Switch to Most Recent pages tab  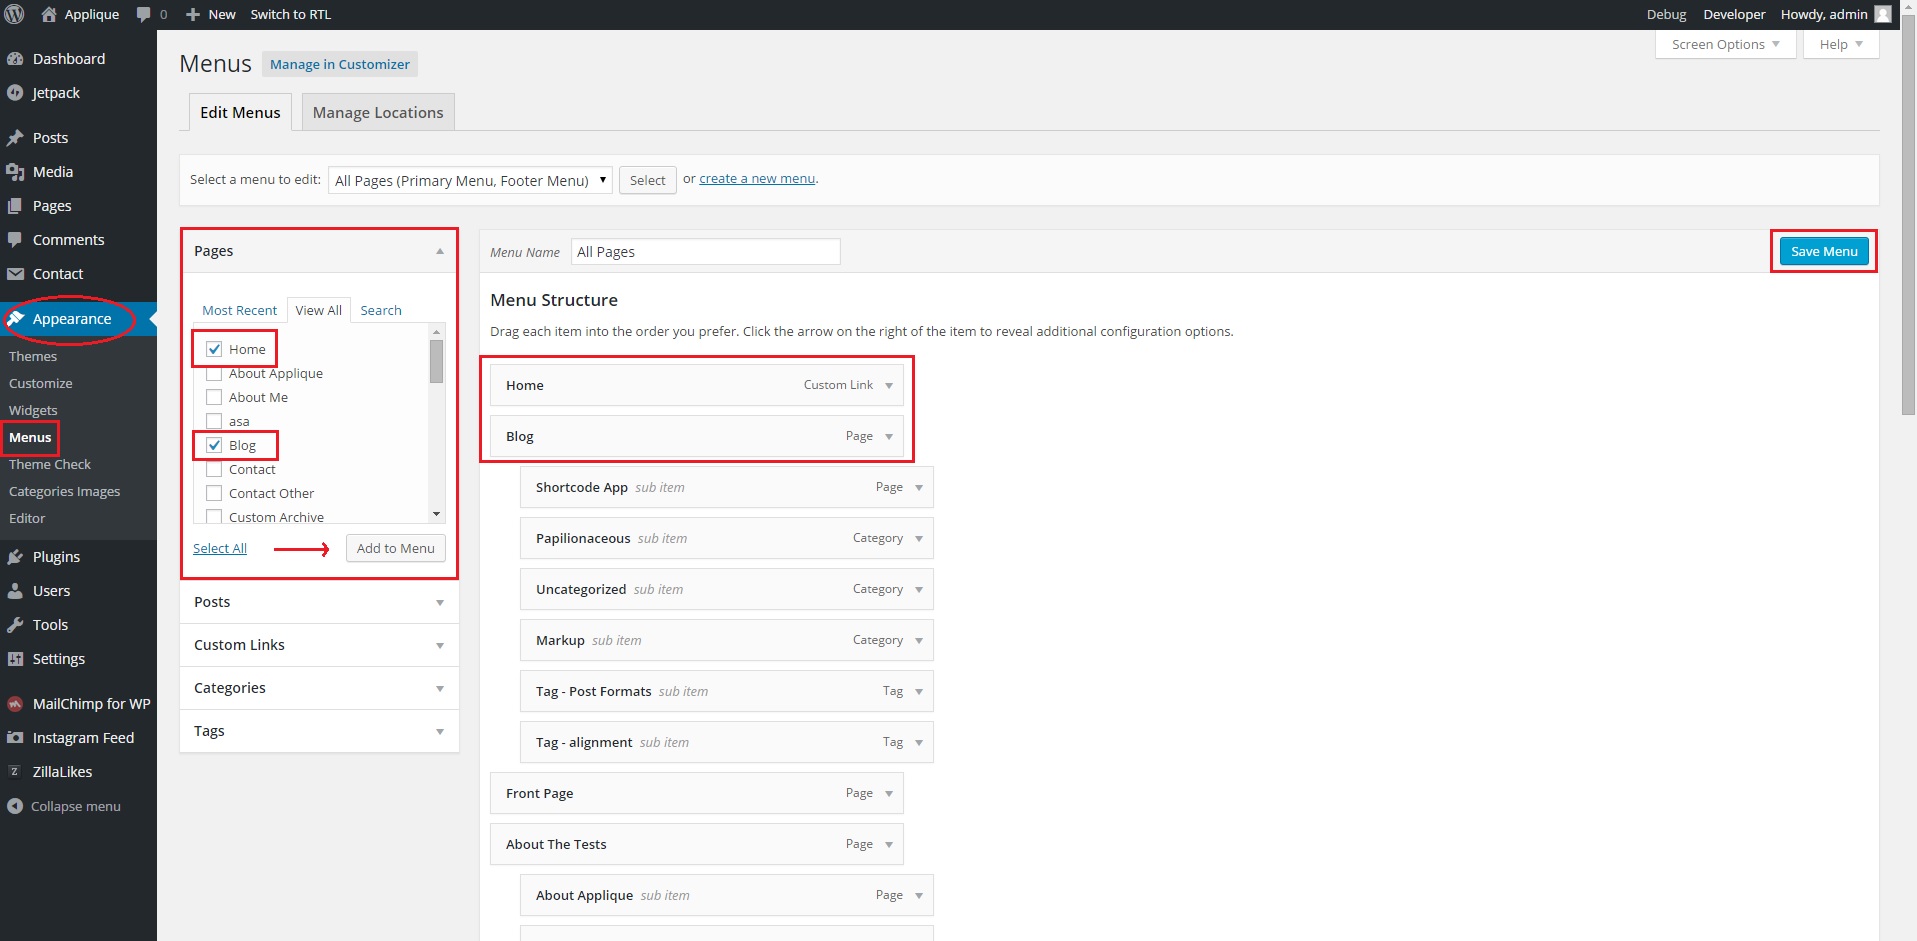point(239,311)
